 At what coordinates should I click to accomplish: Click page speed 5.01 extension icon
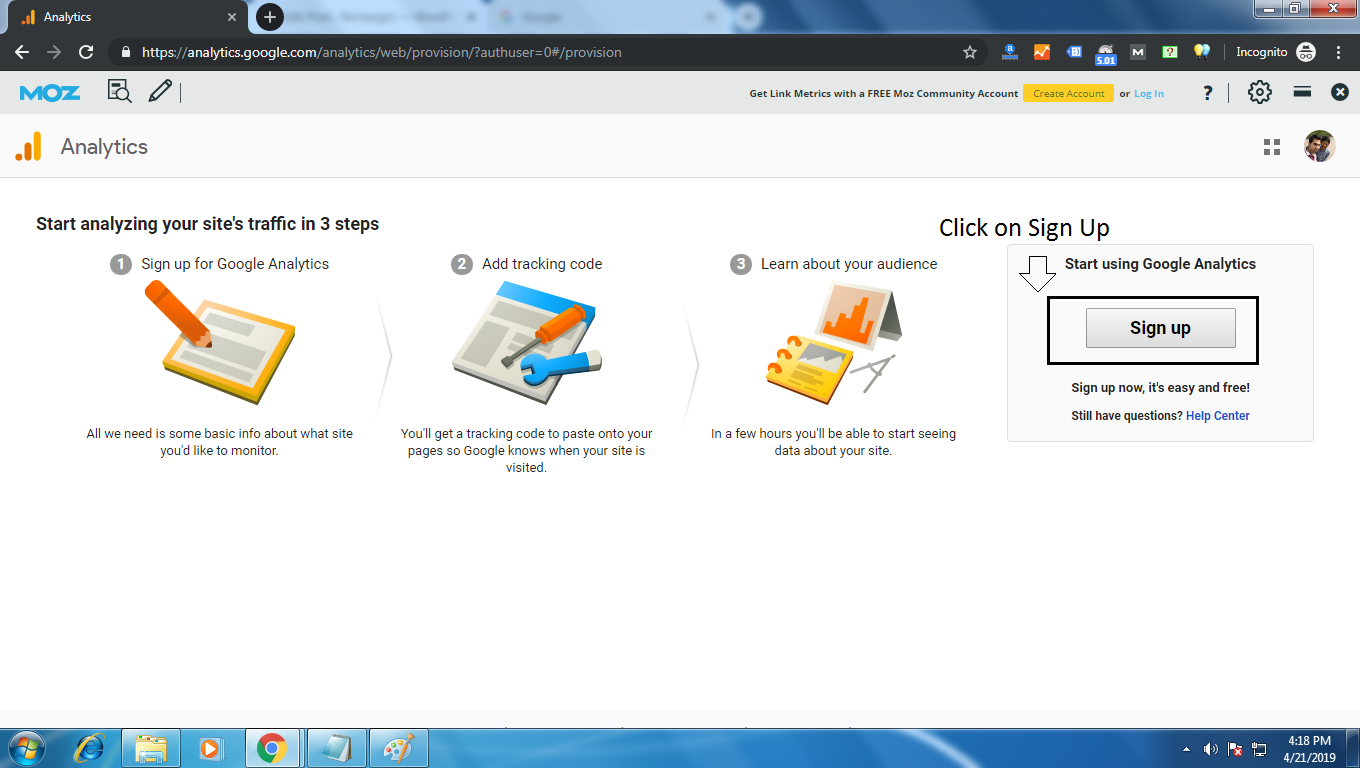(x=1106, y=54)
